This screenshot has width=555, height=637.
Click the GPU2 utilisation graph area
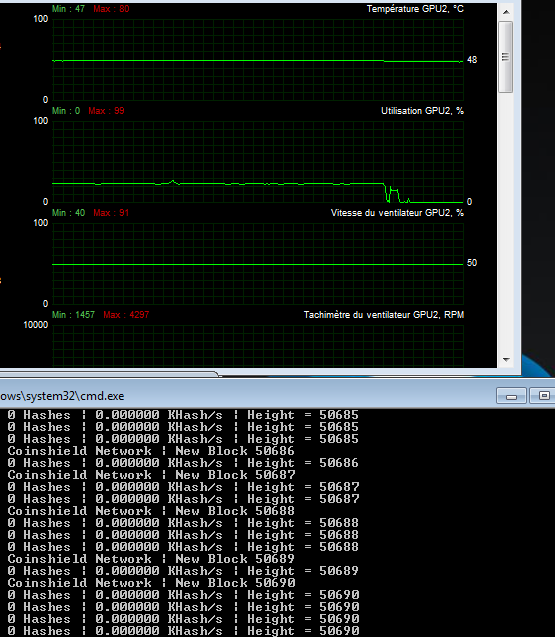(258, 162)
